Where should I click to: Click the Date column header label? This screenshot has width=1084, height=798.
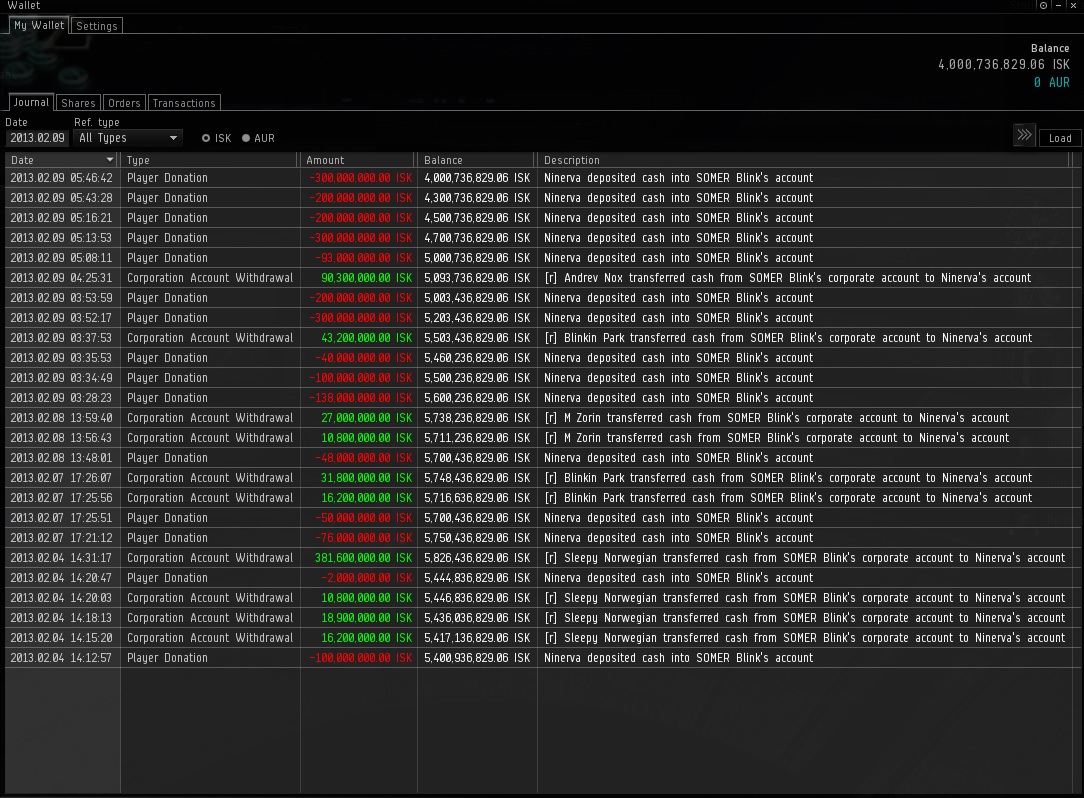click(22, 160)
